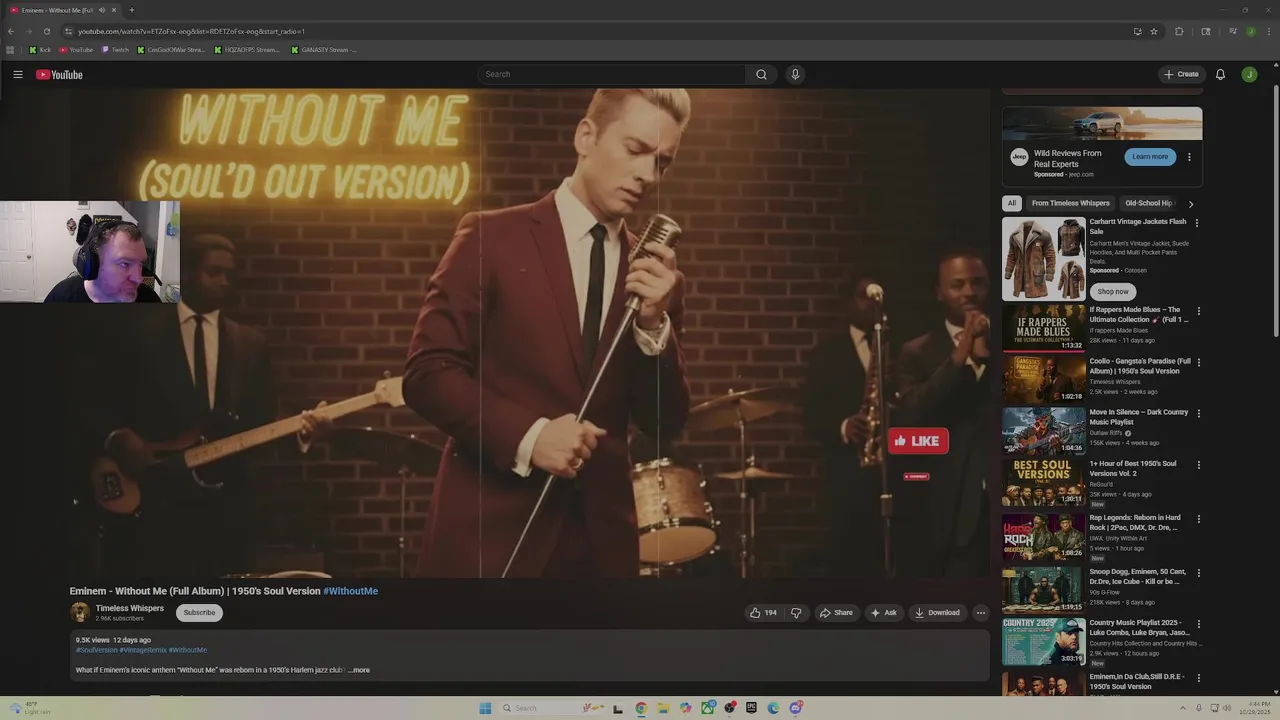Open File Explorer from the taskbar

pos(663,708)
